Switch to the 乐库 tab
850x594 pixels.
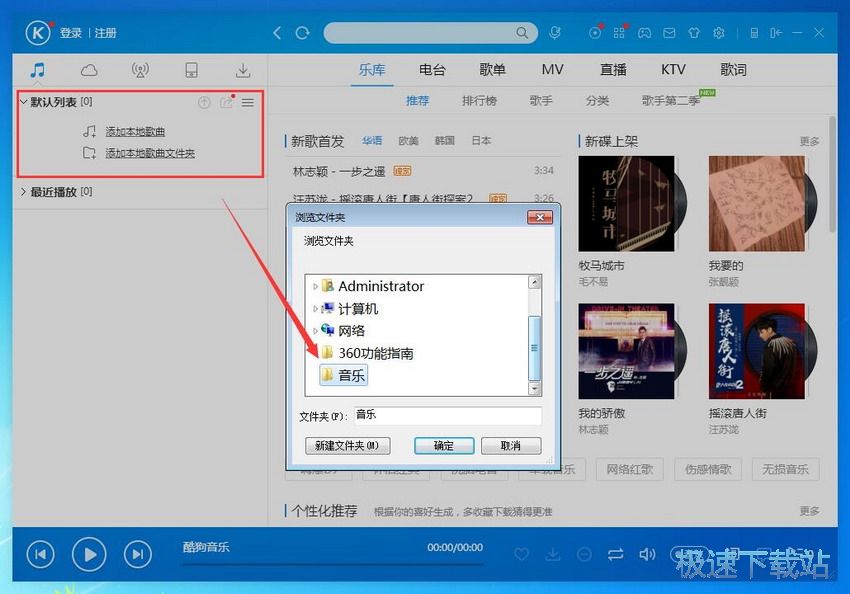(x=372, y=70)
